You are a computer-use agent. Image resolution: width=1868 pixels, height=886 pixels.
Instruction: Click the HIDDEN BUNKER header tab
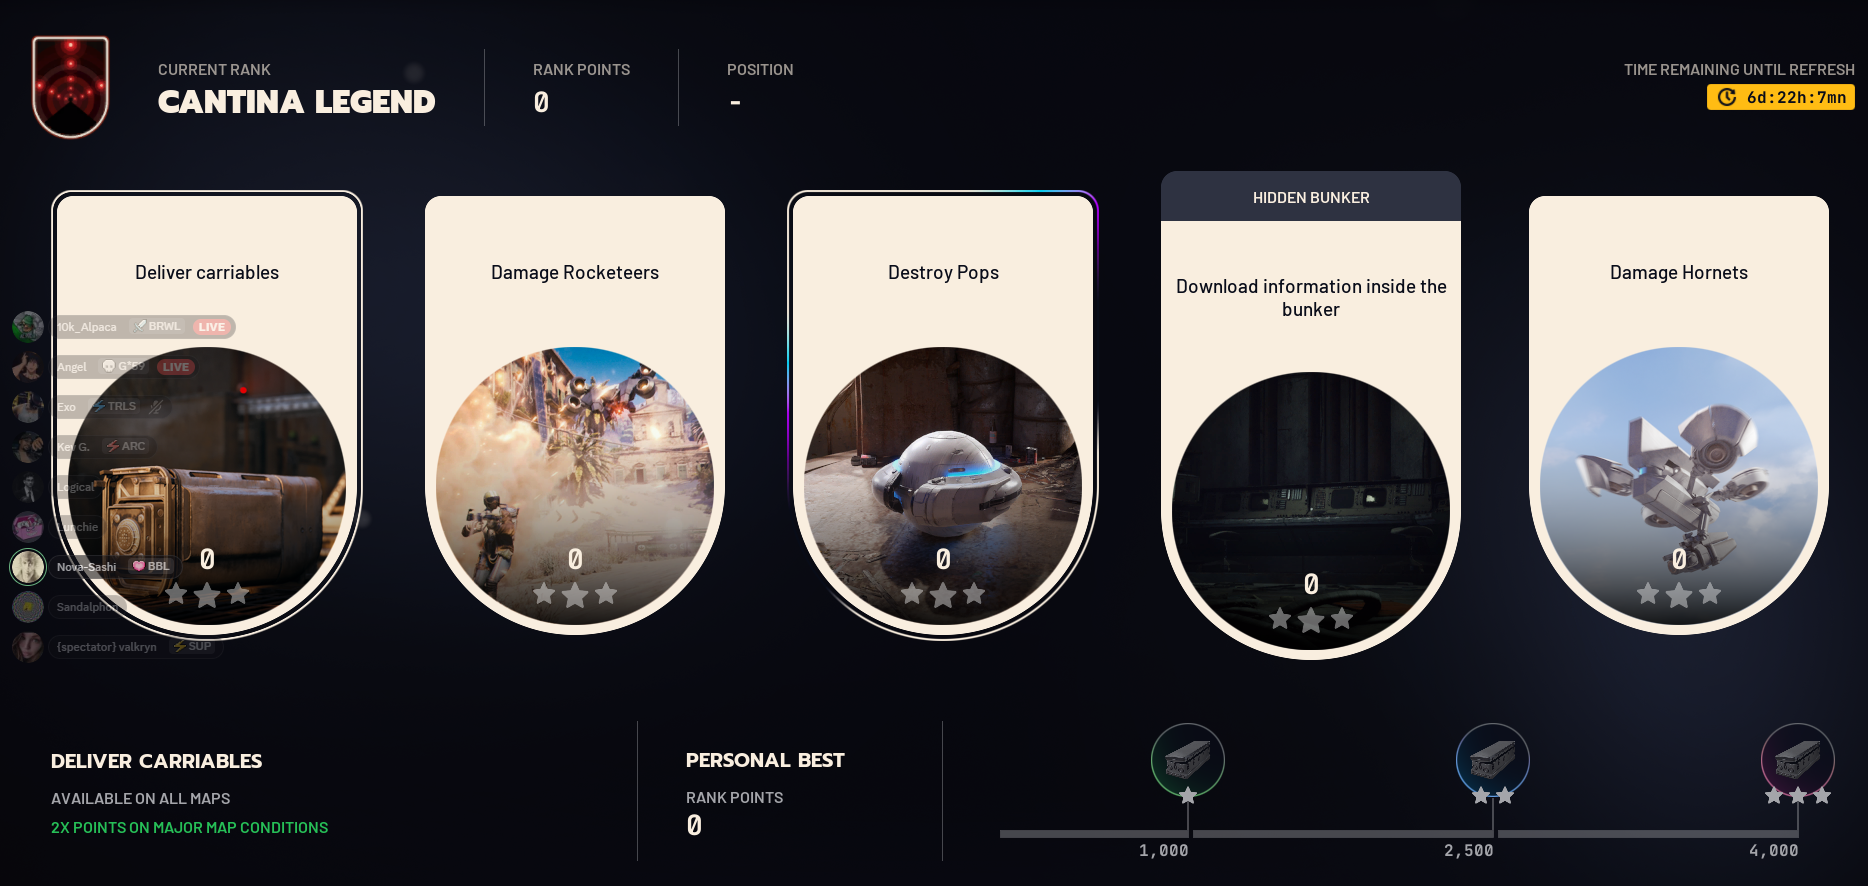(x=1311, y=197)
